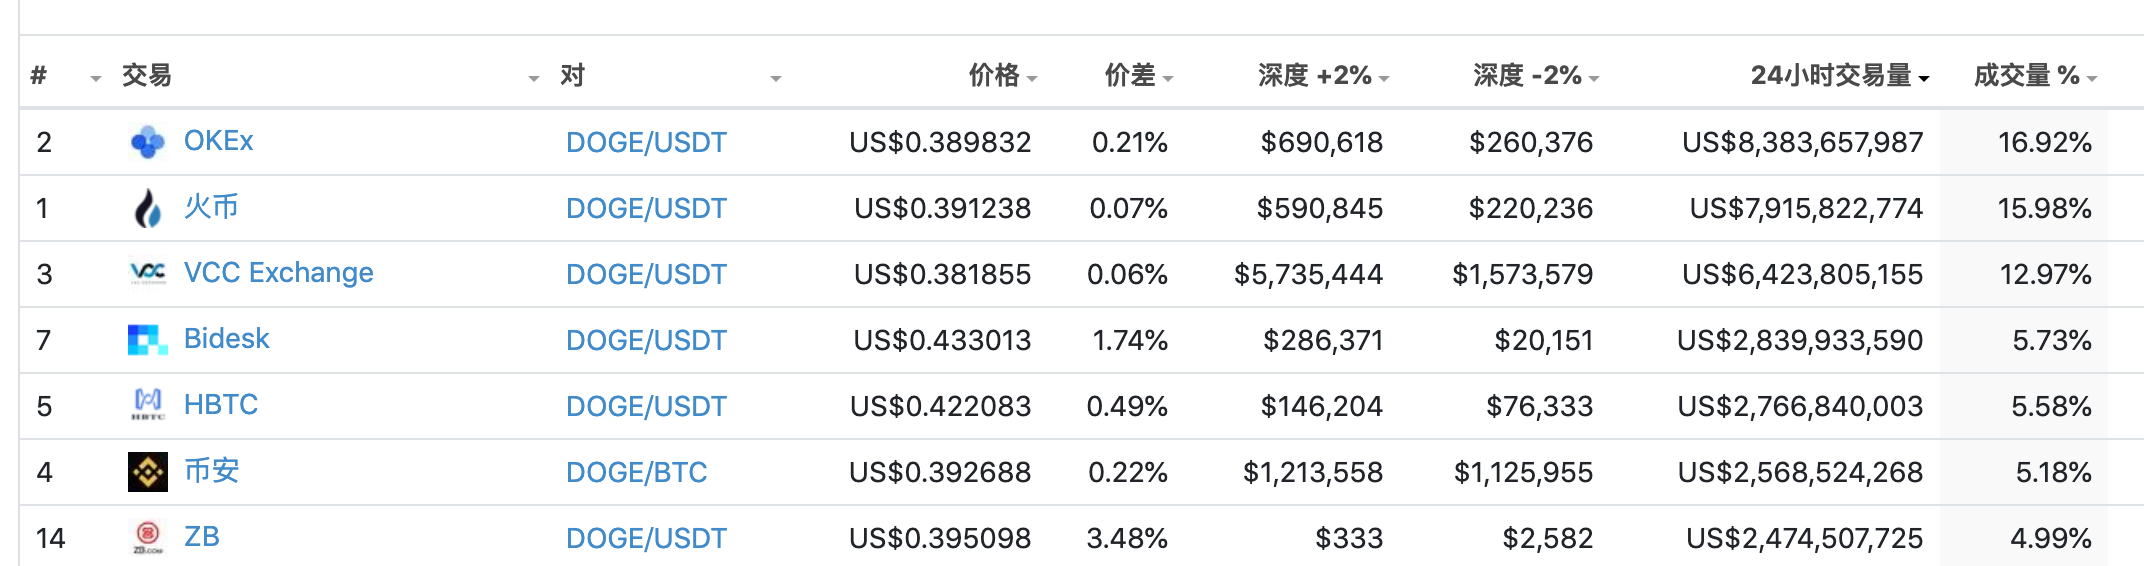
Task: Sort by 深度 -2% column header
Action: [x=1536, y=75]
